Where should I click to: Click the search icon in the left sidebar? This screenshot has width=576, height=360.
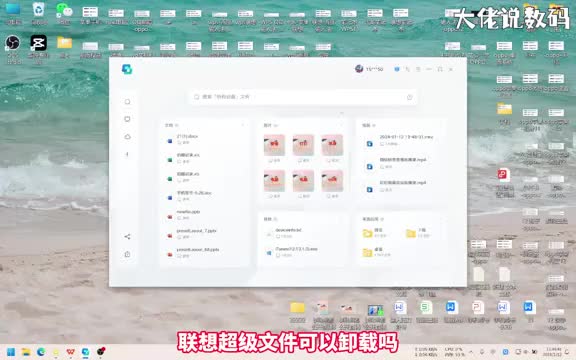pyautogui.click(x=127, y=101)
